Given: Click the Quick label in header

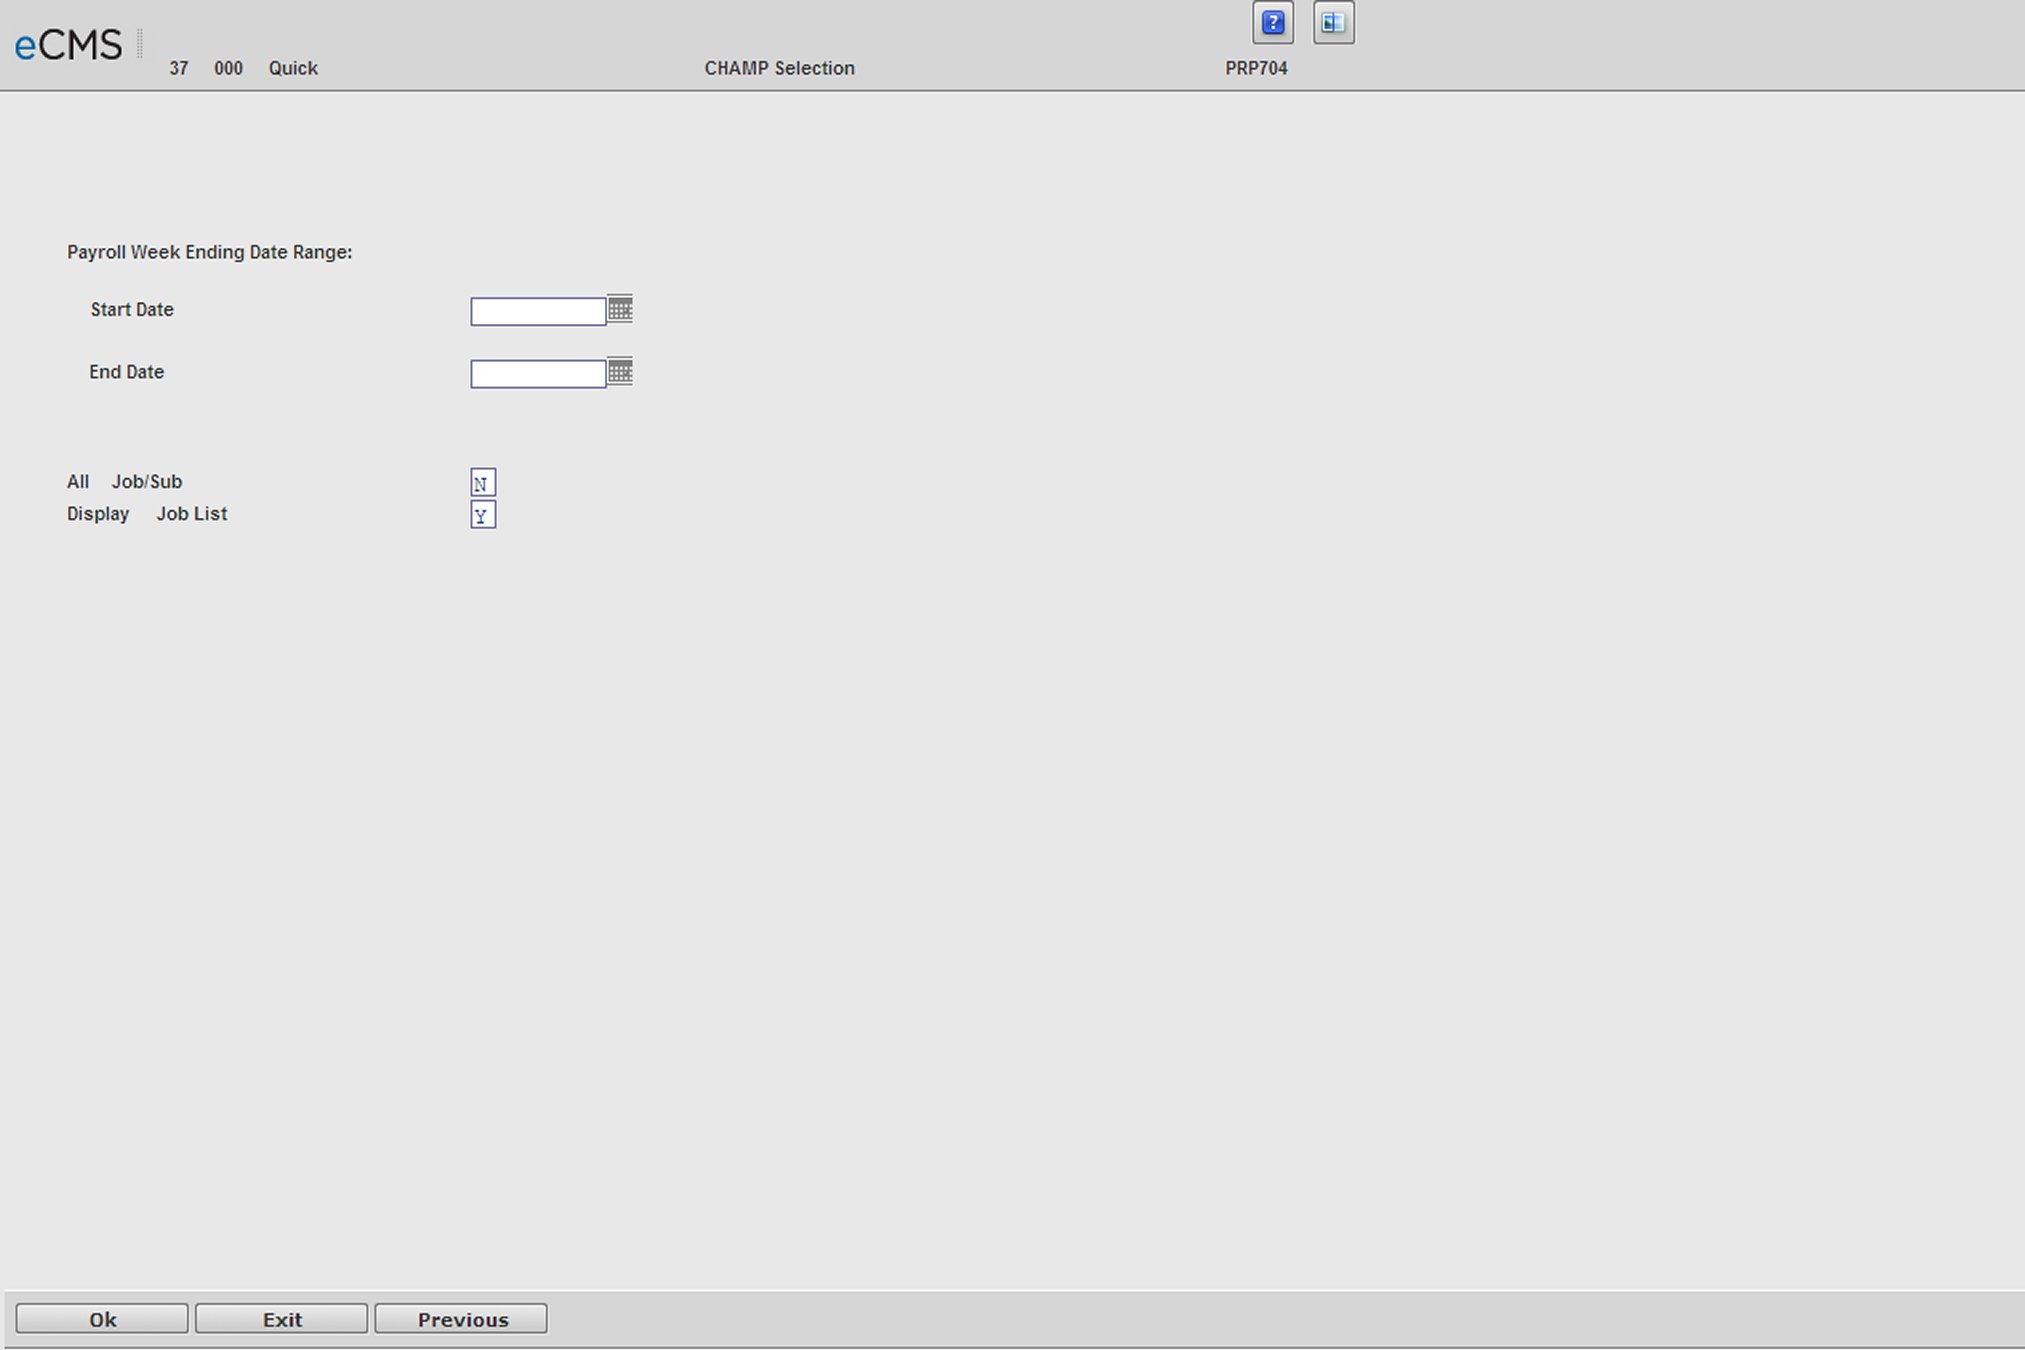Looking at the screenshot, I should (x=293, y=68).
